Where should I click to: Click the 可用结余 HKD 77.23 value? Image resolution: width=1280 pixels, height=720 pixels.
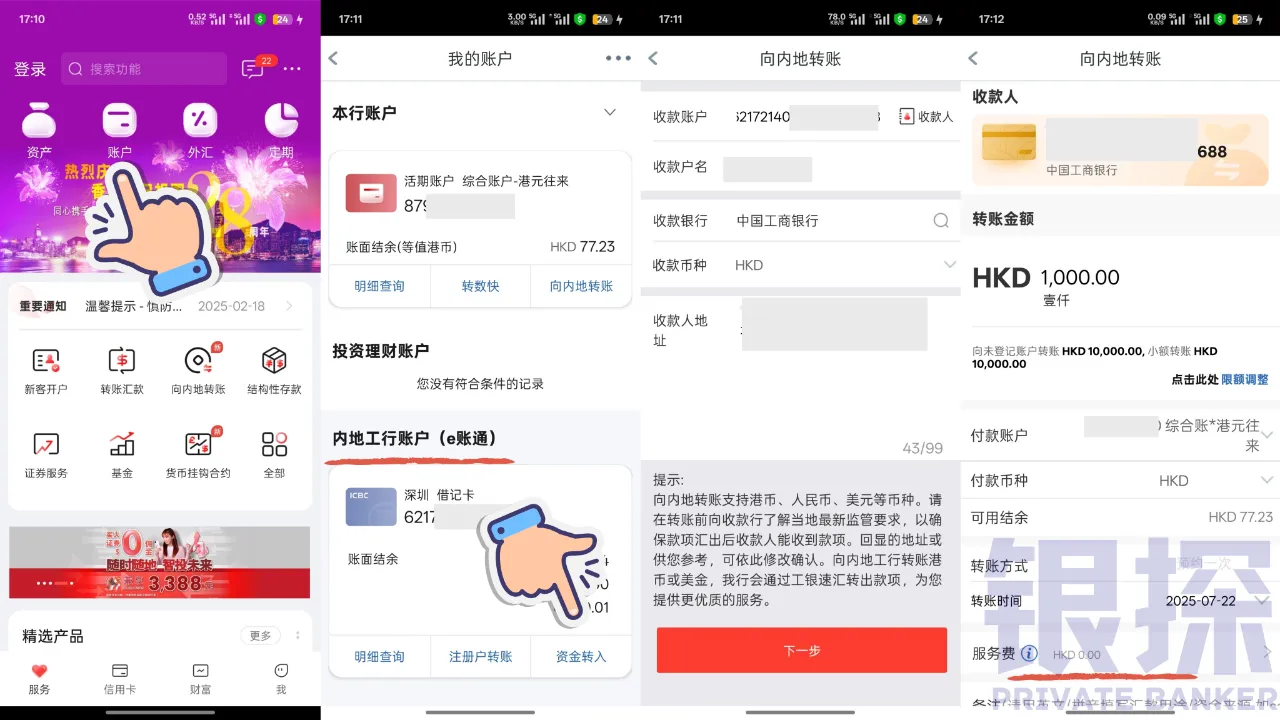(1240, 517)
